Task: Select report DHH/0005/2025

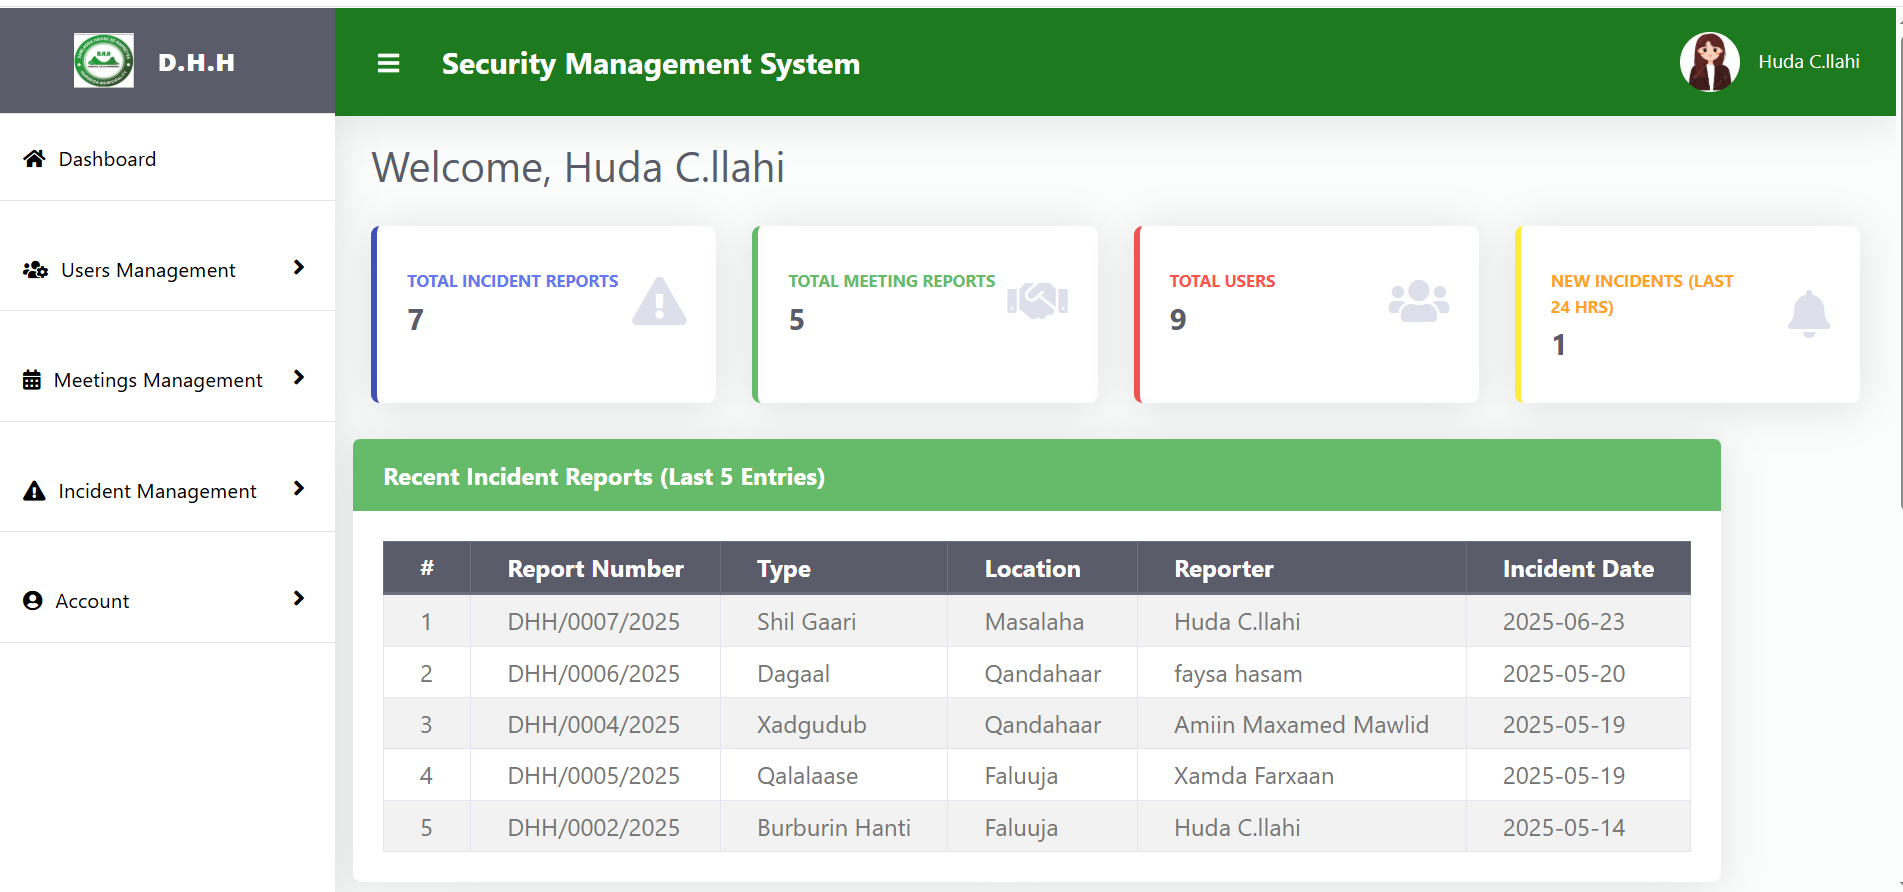Action: pos(594,776)
